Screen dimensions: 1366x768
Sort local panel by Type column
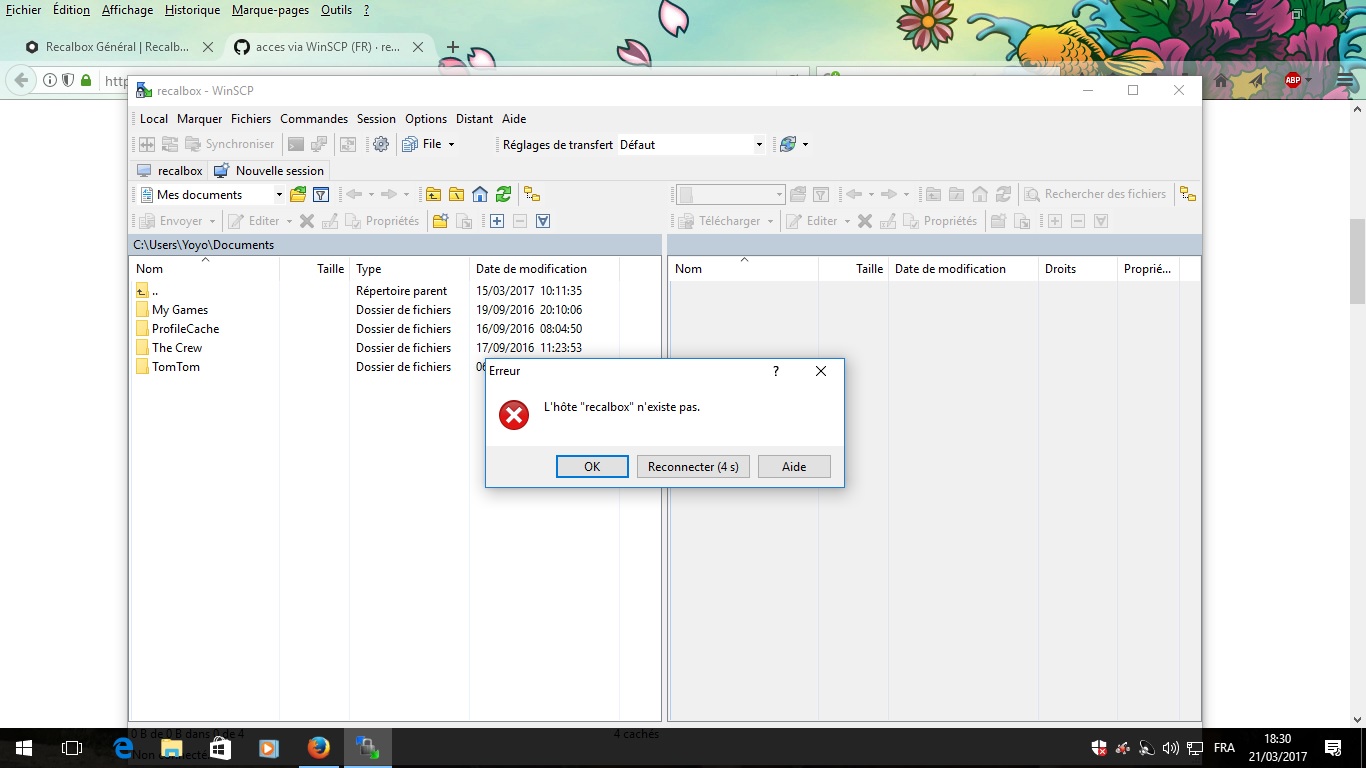coord(409,269)
